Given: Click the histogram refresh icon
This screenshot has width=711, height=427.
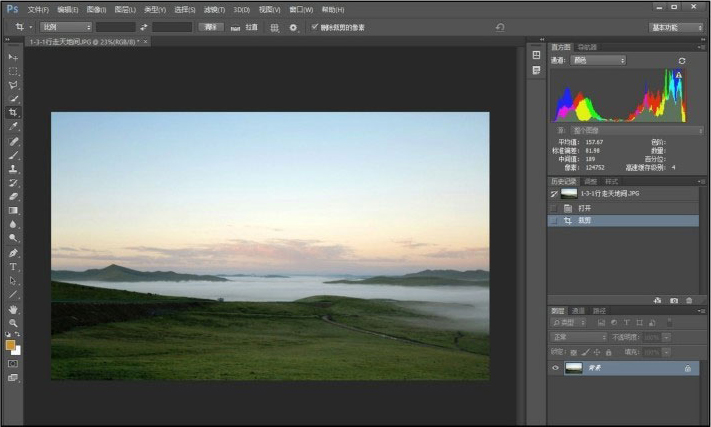Looking at the screenshot, I should 682,61.
